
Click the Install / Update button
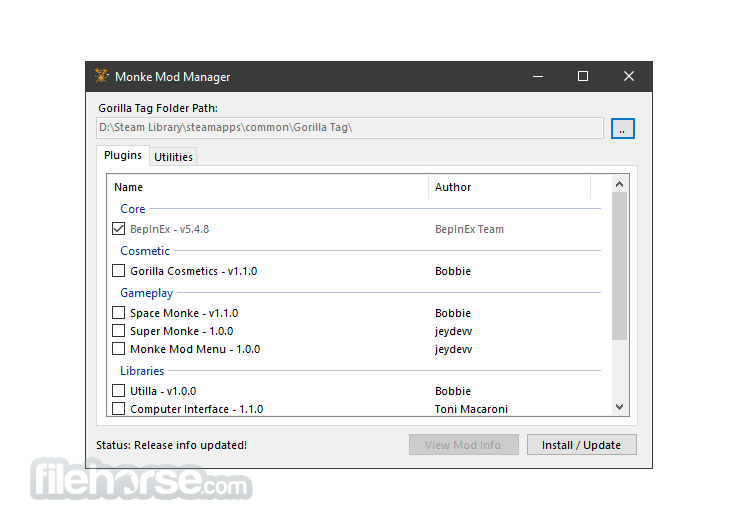[x=581, y=445]
